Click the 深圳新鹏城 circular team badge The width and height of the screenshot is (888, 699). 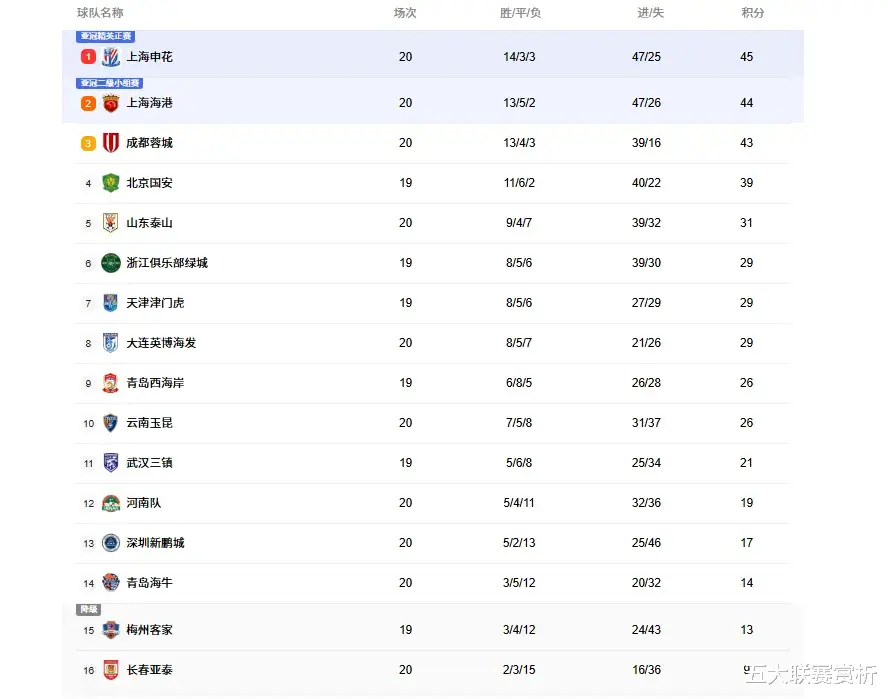coord(111,543)
